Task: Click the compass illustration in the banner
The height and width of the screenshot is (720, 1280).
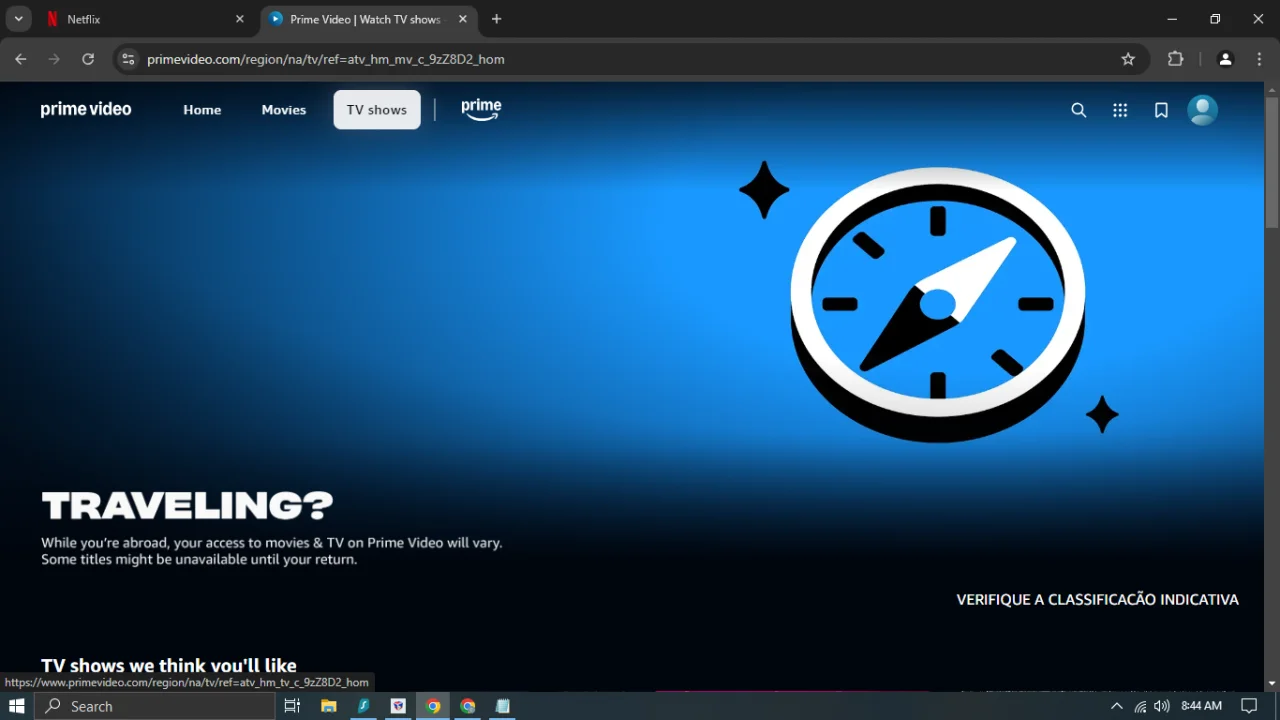Action: 937,302
